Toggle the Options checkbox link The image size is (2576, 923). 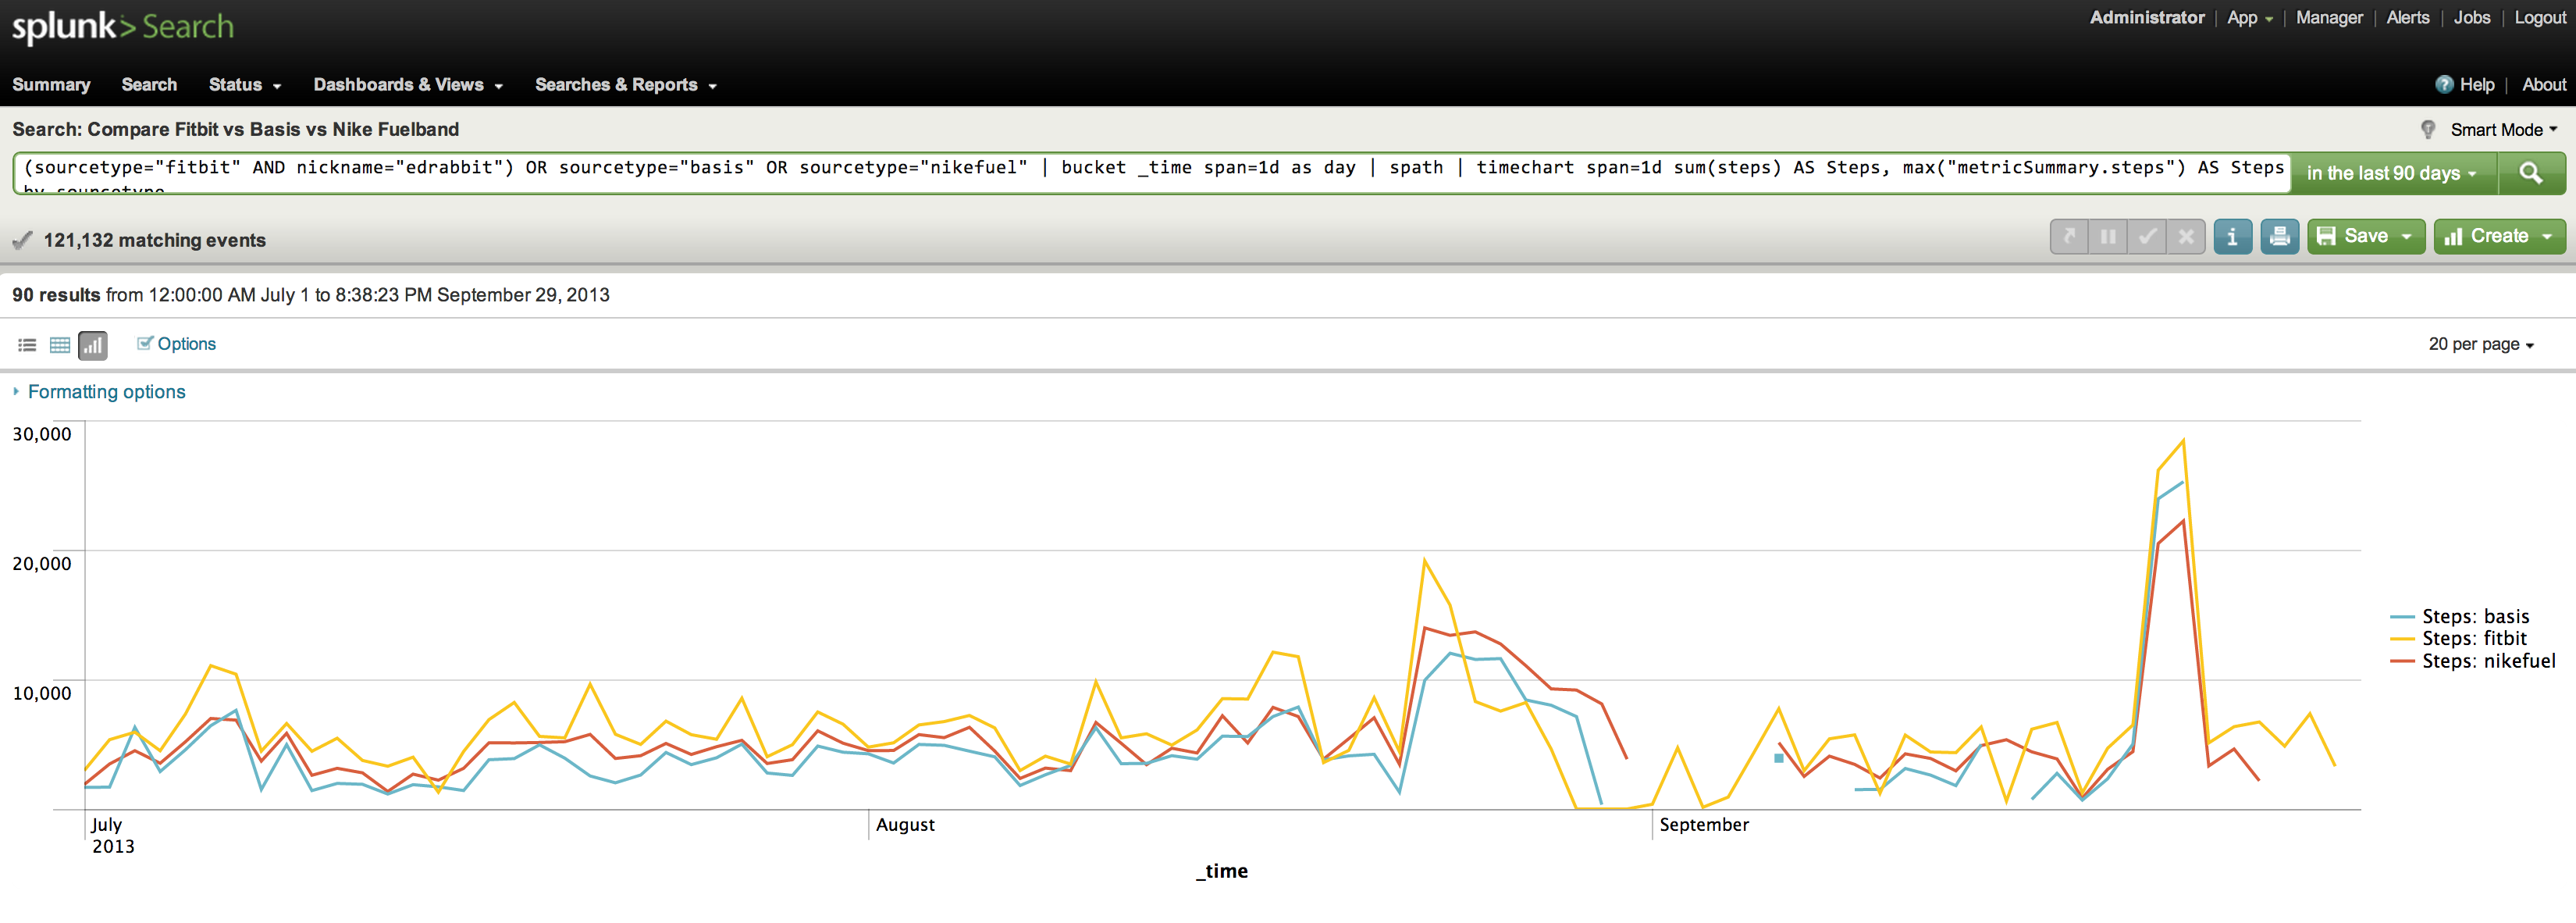[176, 344]
